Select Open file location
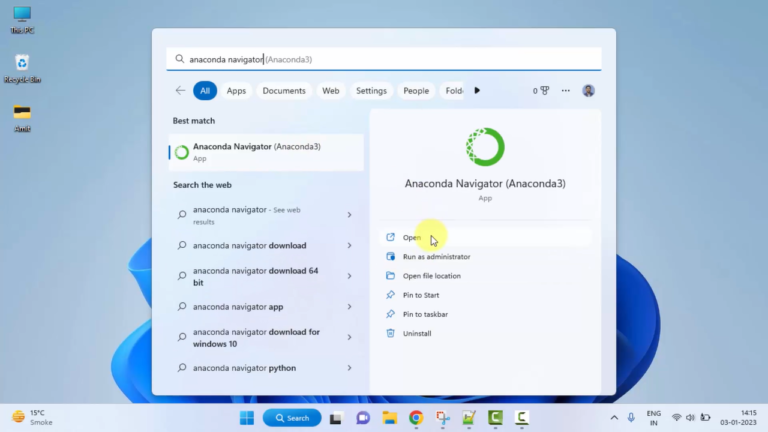Viewport: 768px width, 432px height. [431, 276]
